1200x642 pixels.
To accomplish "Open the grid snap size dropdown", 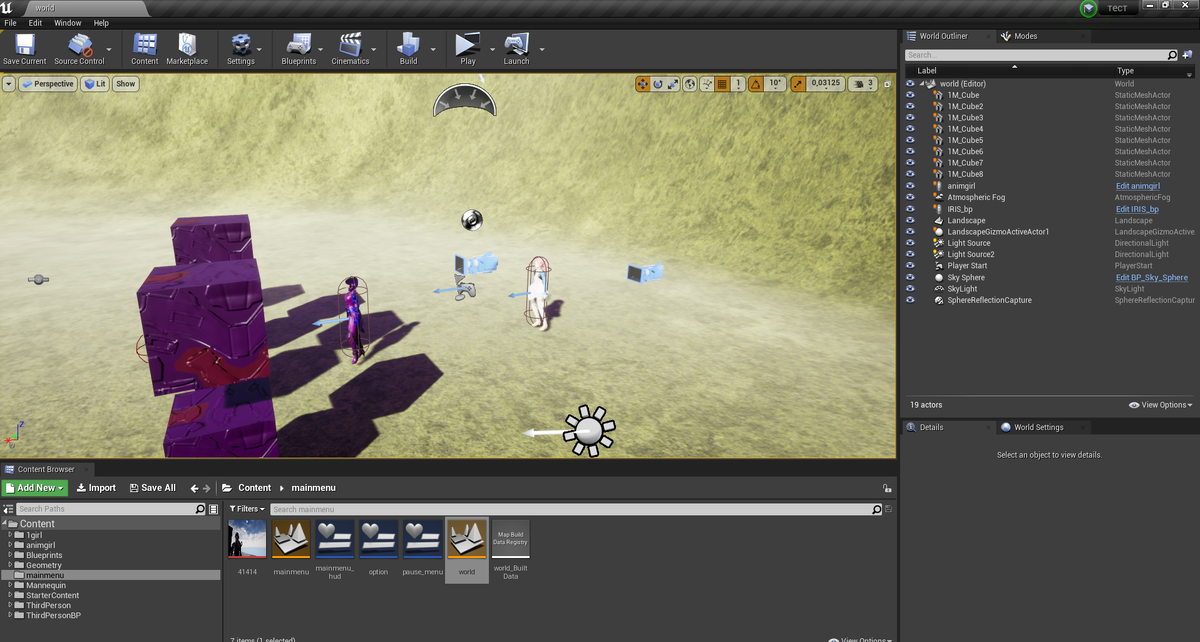I will coord(737,84).
